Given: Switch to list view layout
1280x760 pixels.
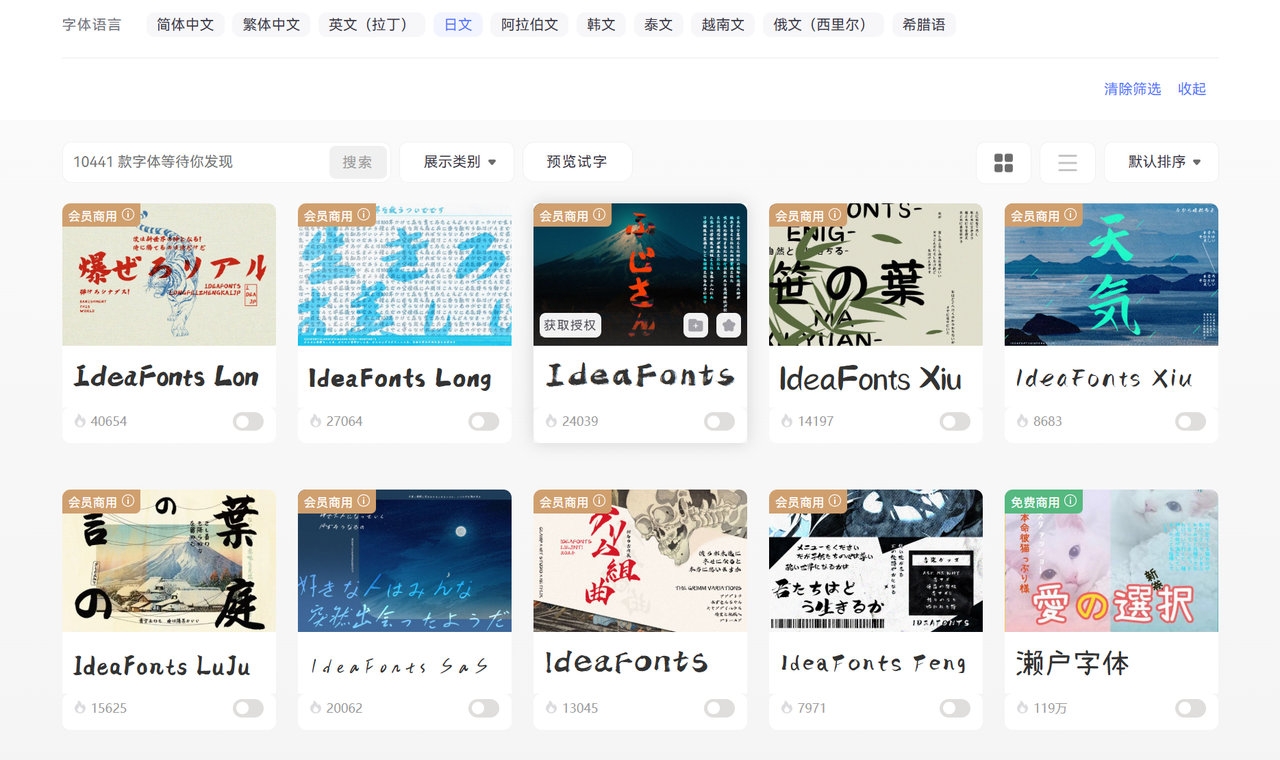Looking at the screenshot, I should [x=1067, y=162].
